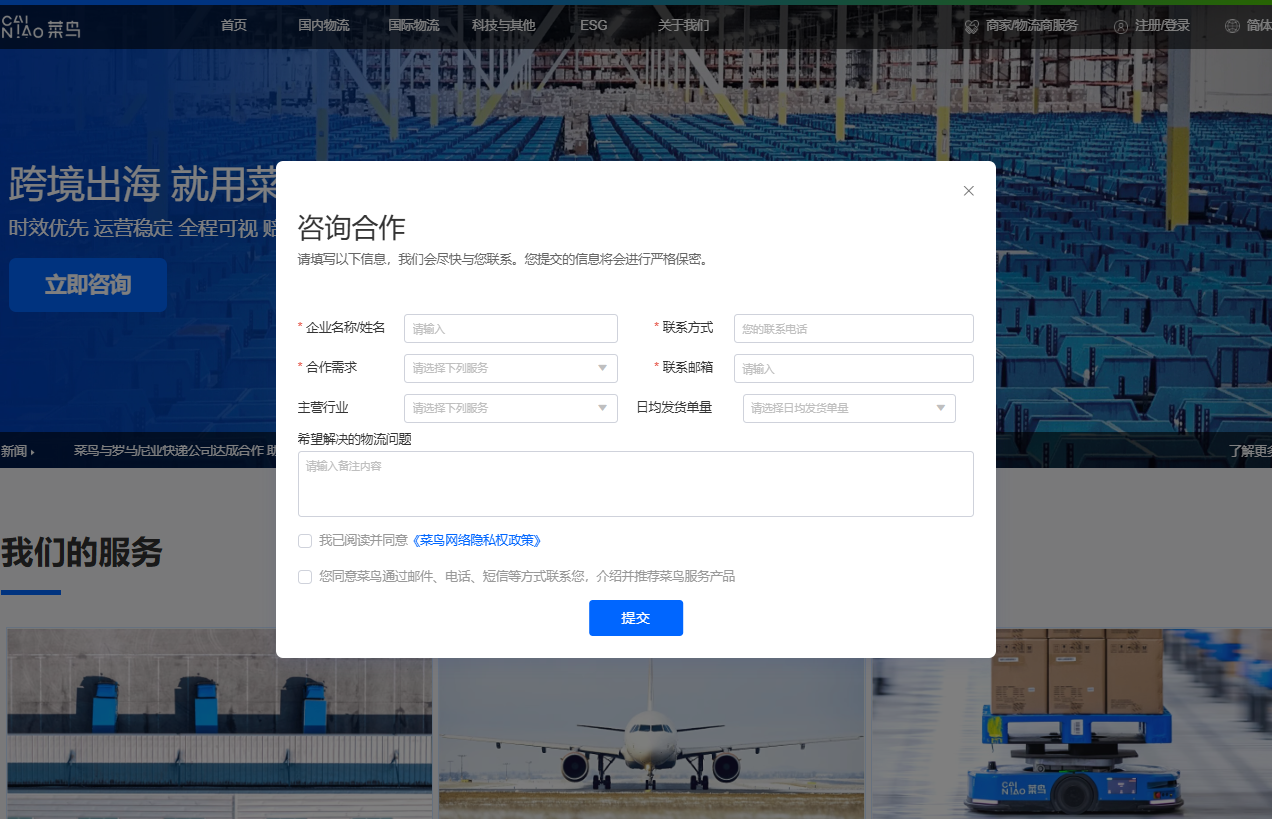Click the globe language icon
This screenshot has width=1272, height=819.
click(x=1232, y=27)
